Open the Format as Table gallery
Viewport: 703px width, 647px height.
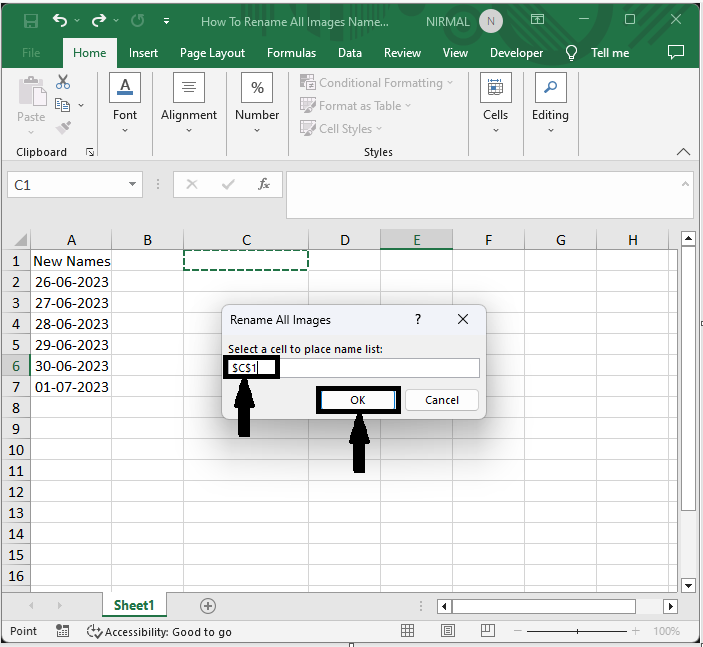click(356, 106)
